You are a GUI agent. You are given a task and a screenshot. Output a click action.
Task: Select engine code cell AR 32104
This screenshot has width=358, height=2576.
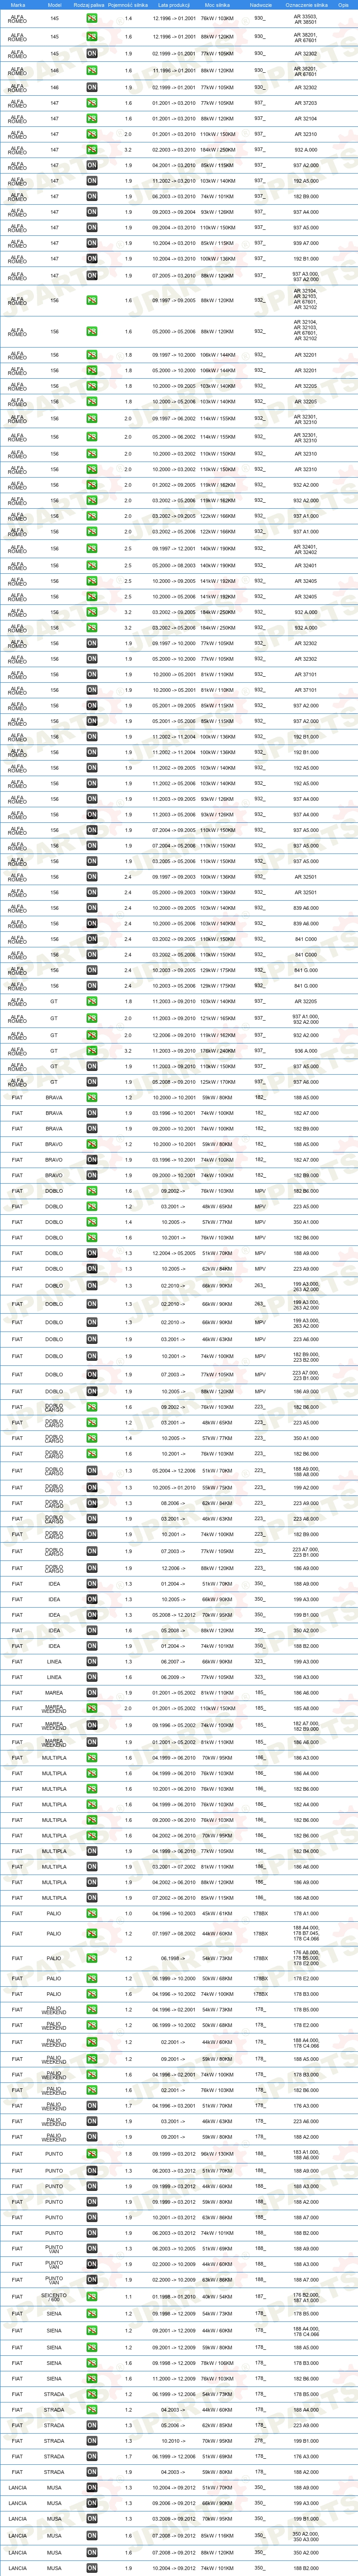click(x=306, y=118)
